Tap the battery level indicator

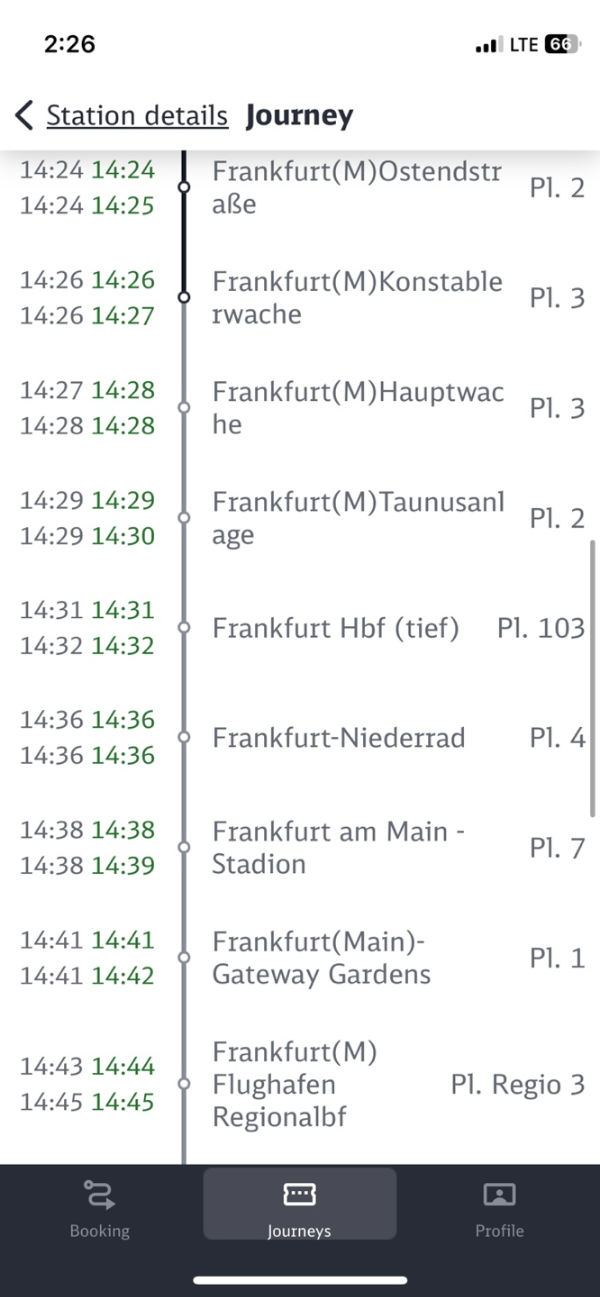point(562,45)
